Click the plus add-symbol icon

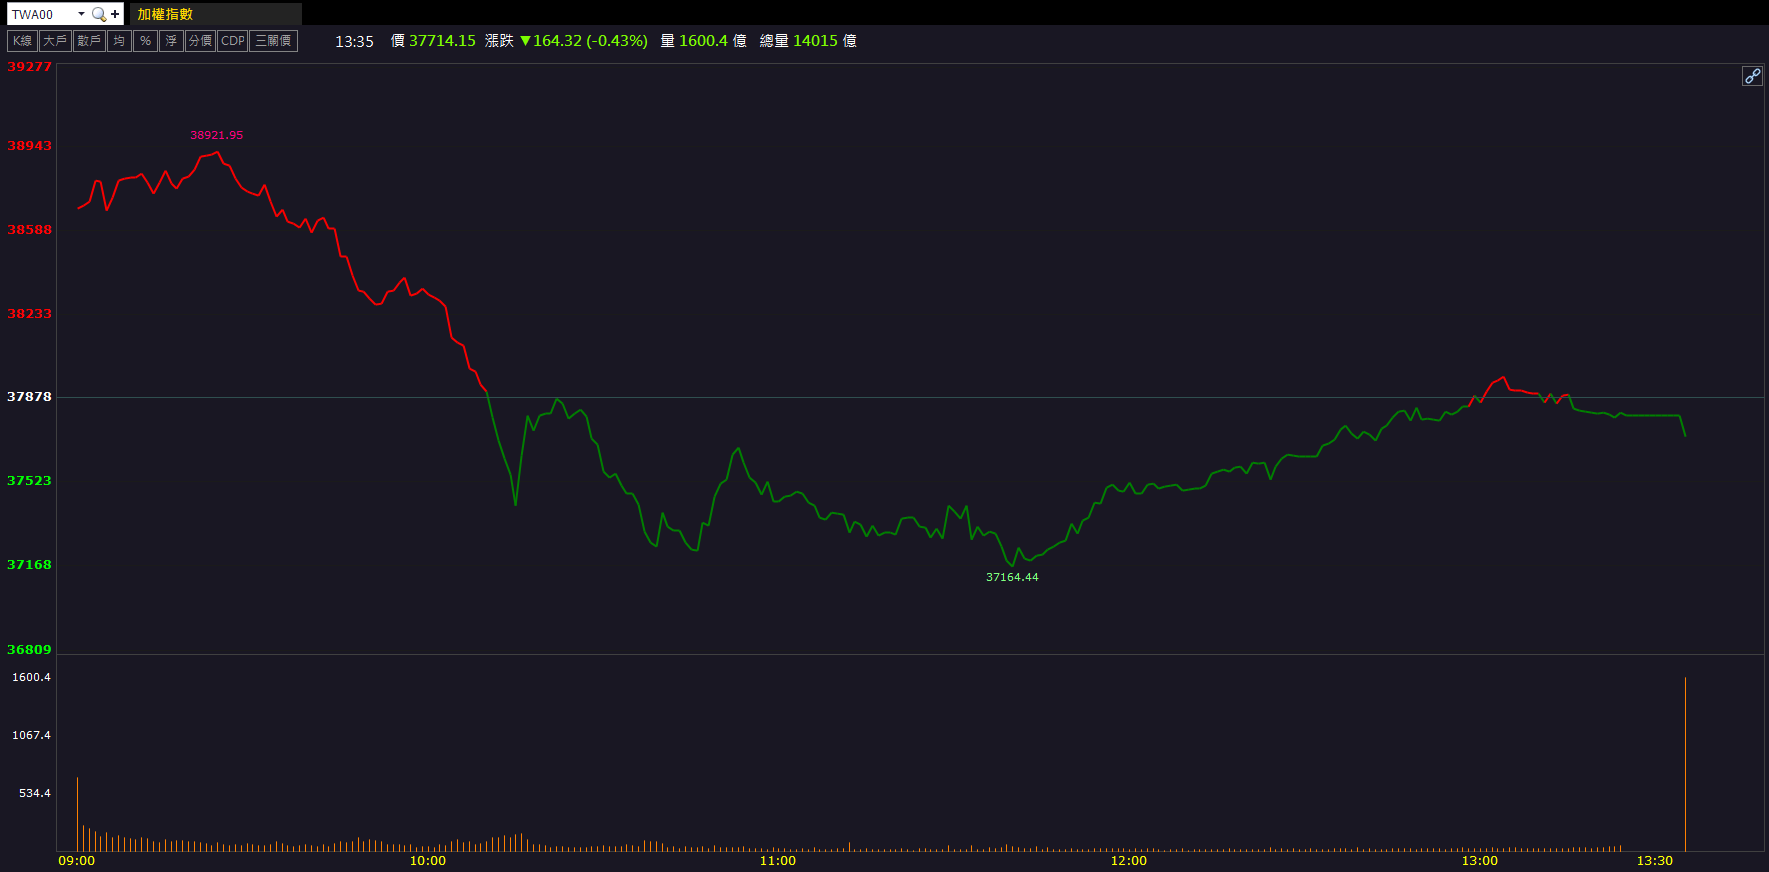pos(115,14)
